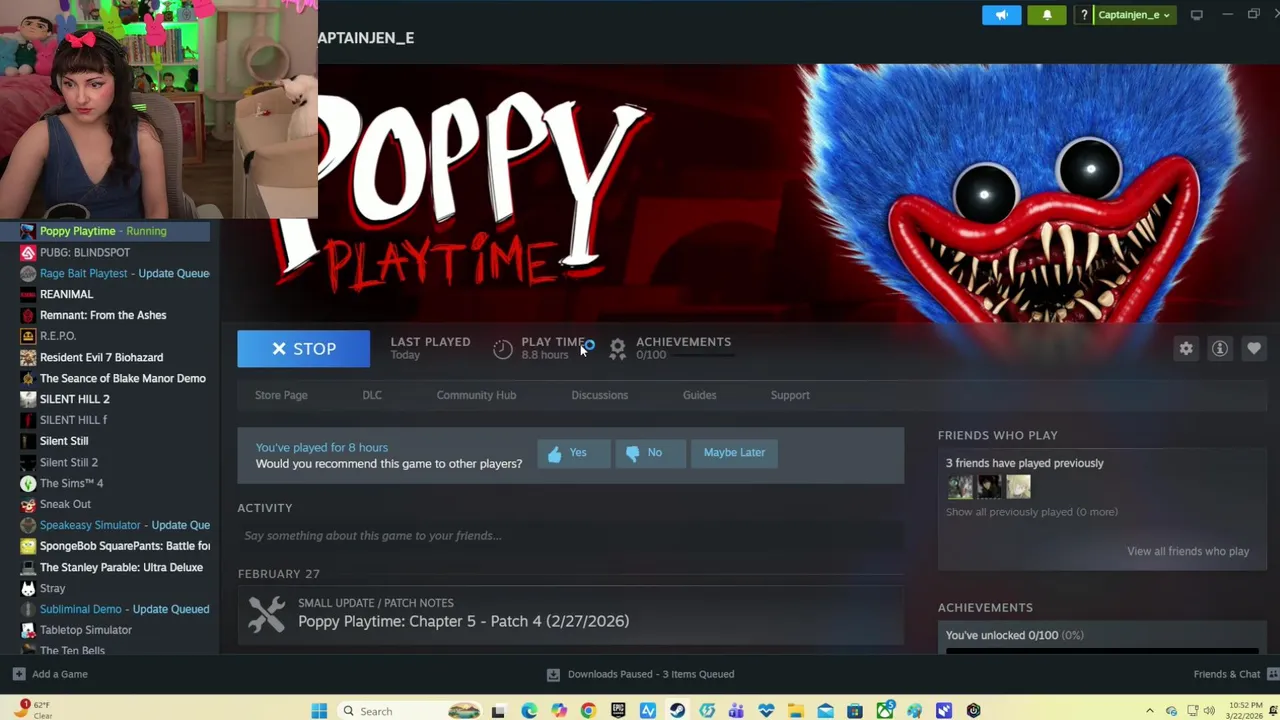This screenshot has width=1280, height=720.
Task: Click the sidebar Achievements progress bar
Action: (x=1101, y=651)
